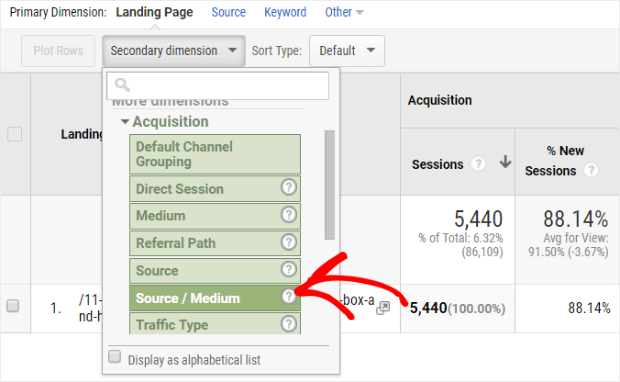Click the dimension search input field
620x382 pixels.
click(217, 85)
